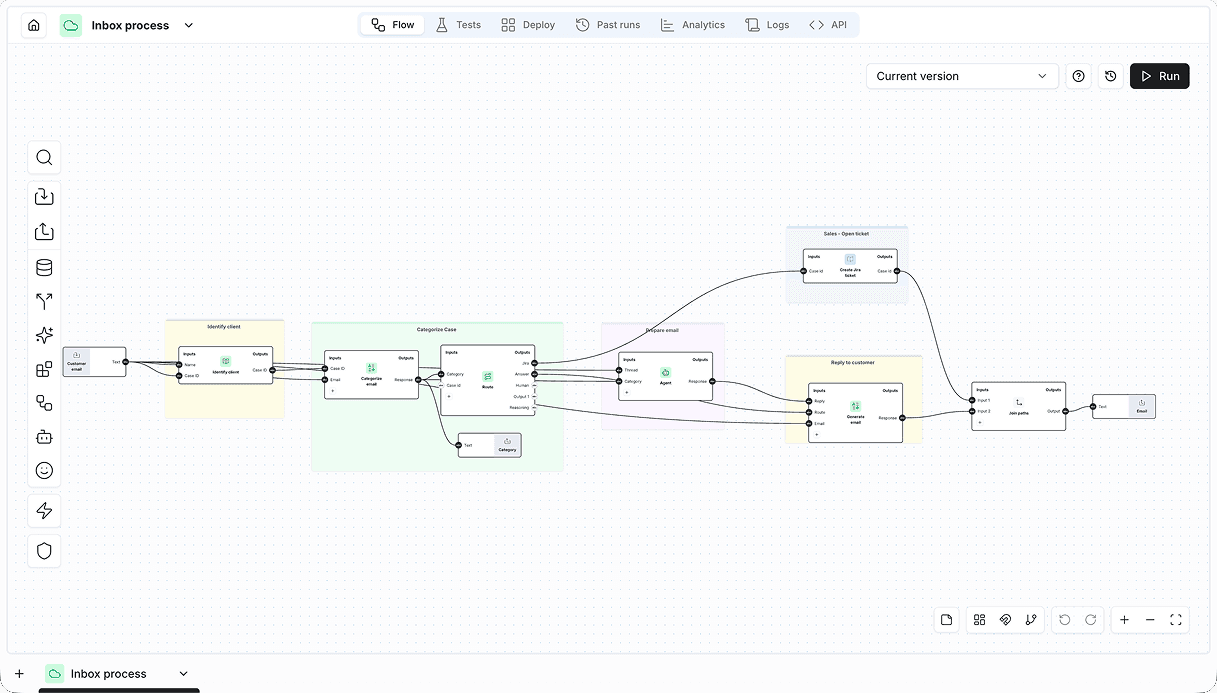Viewport: 1217px width, 693px height.
Task: Click the output (upload tray) sidebar icon
Action: coord(44,232)
